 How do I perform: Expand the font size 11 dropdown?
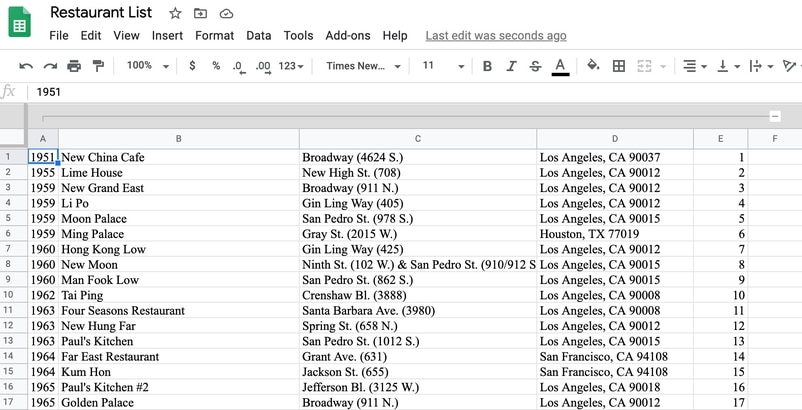click(442, 66)
